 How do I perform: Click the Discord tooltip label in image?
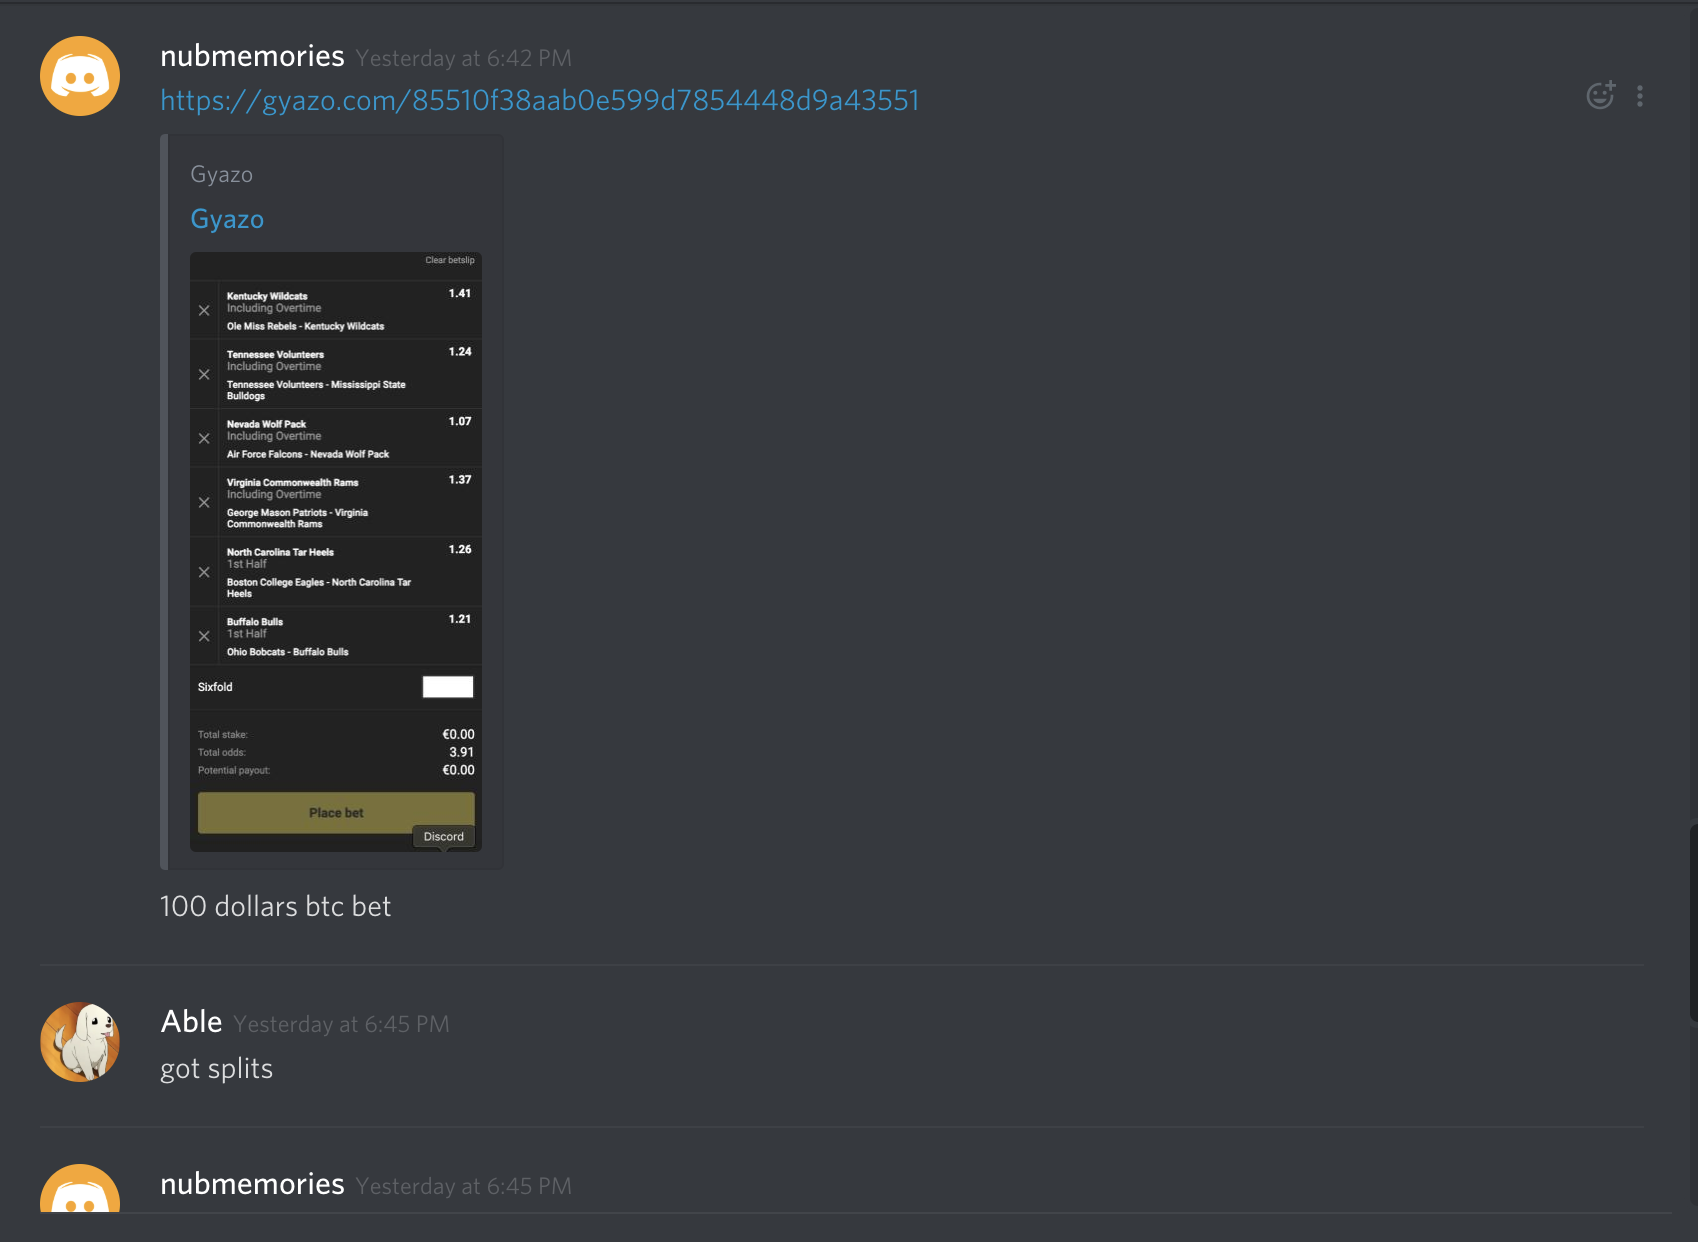pyautogui.click(x=444, y=837)
